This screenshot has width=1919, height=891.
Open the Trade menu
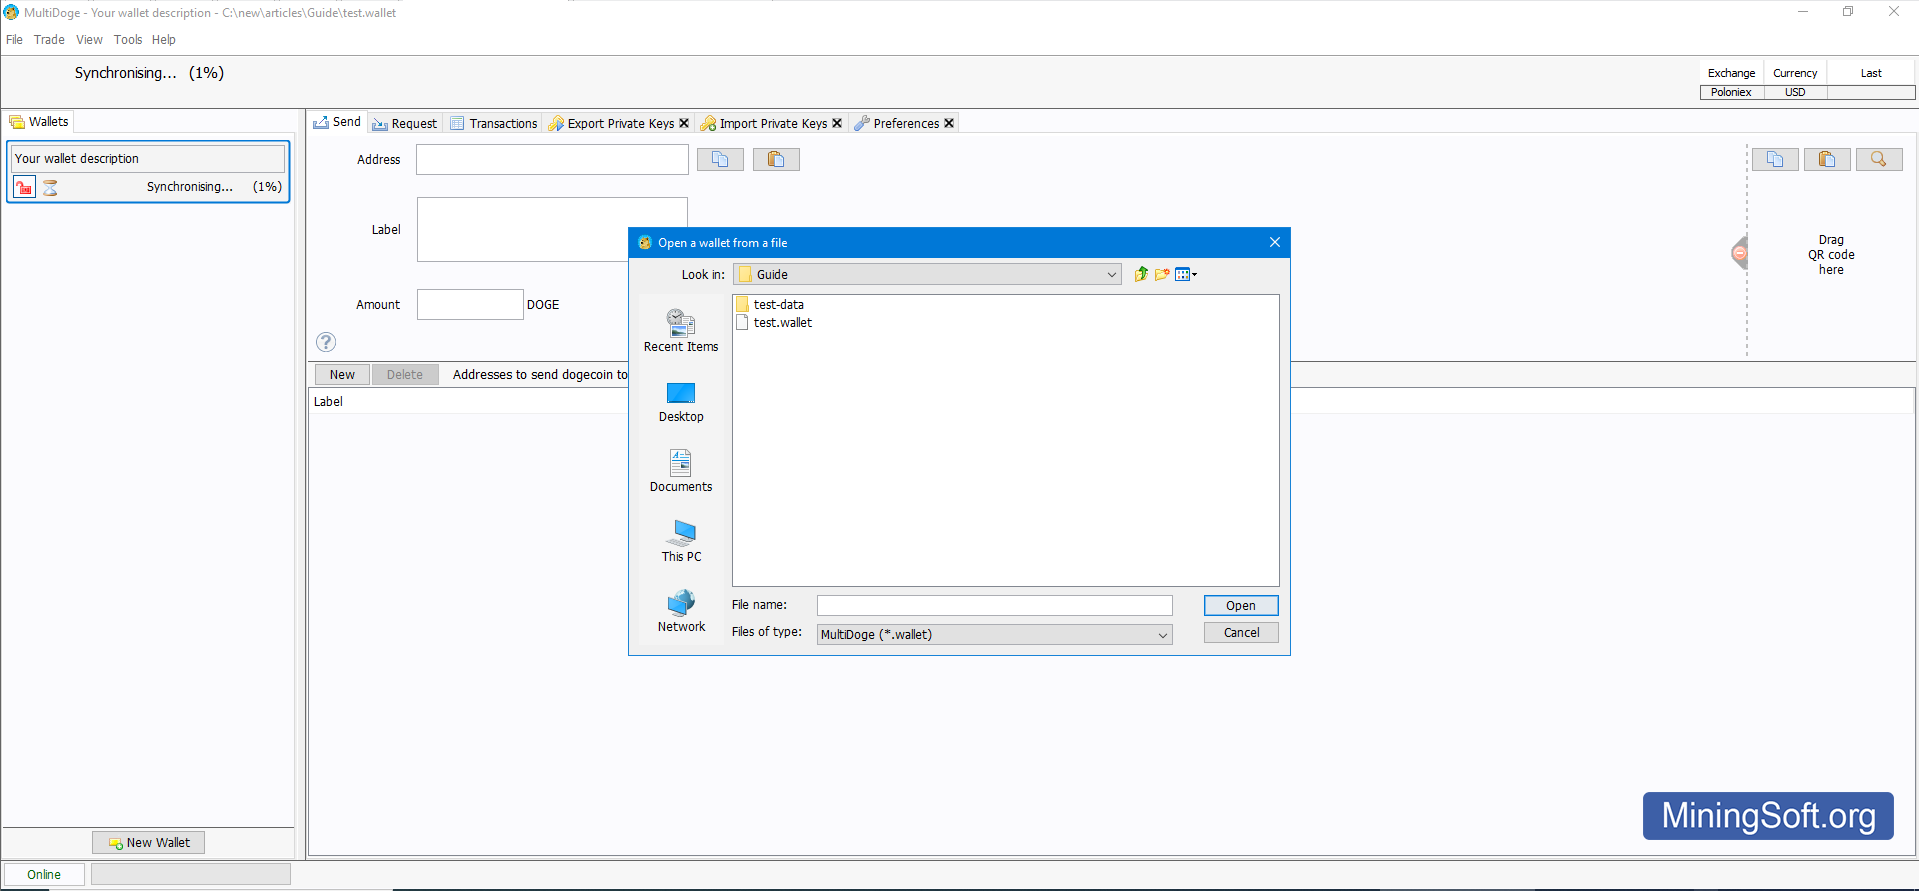coord(49,40)
